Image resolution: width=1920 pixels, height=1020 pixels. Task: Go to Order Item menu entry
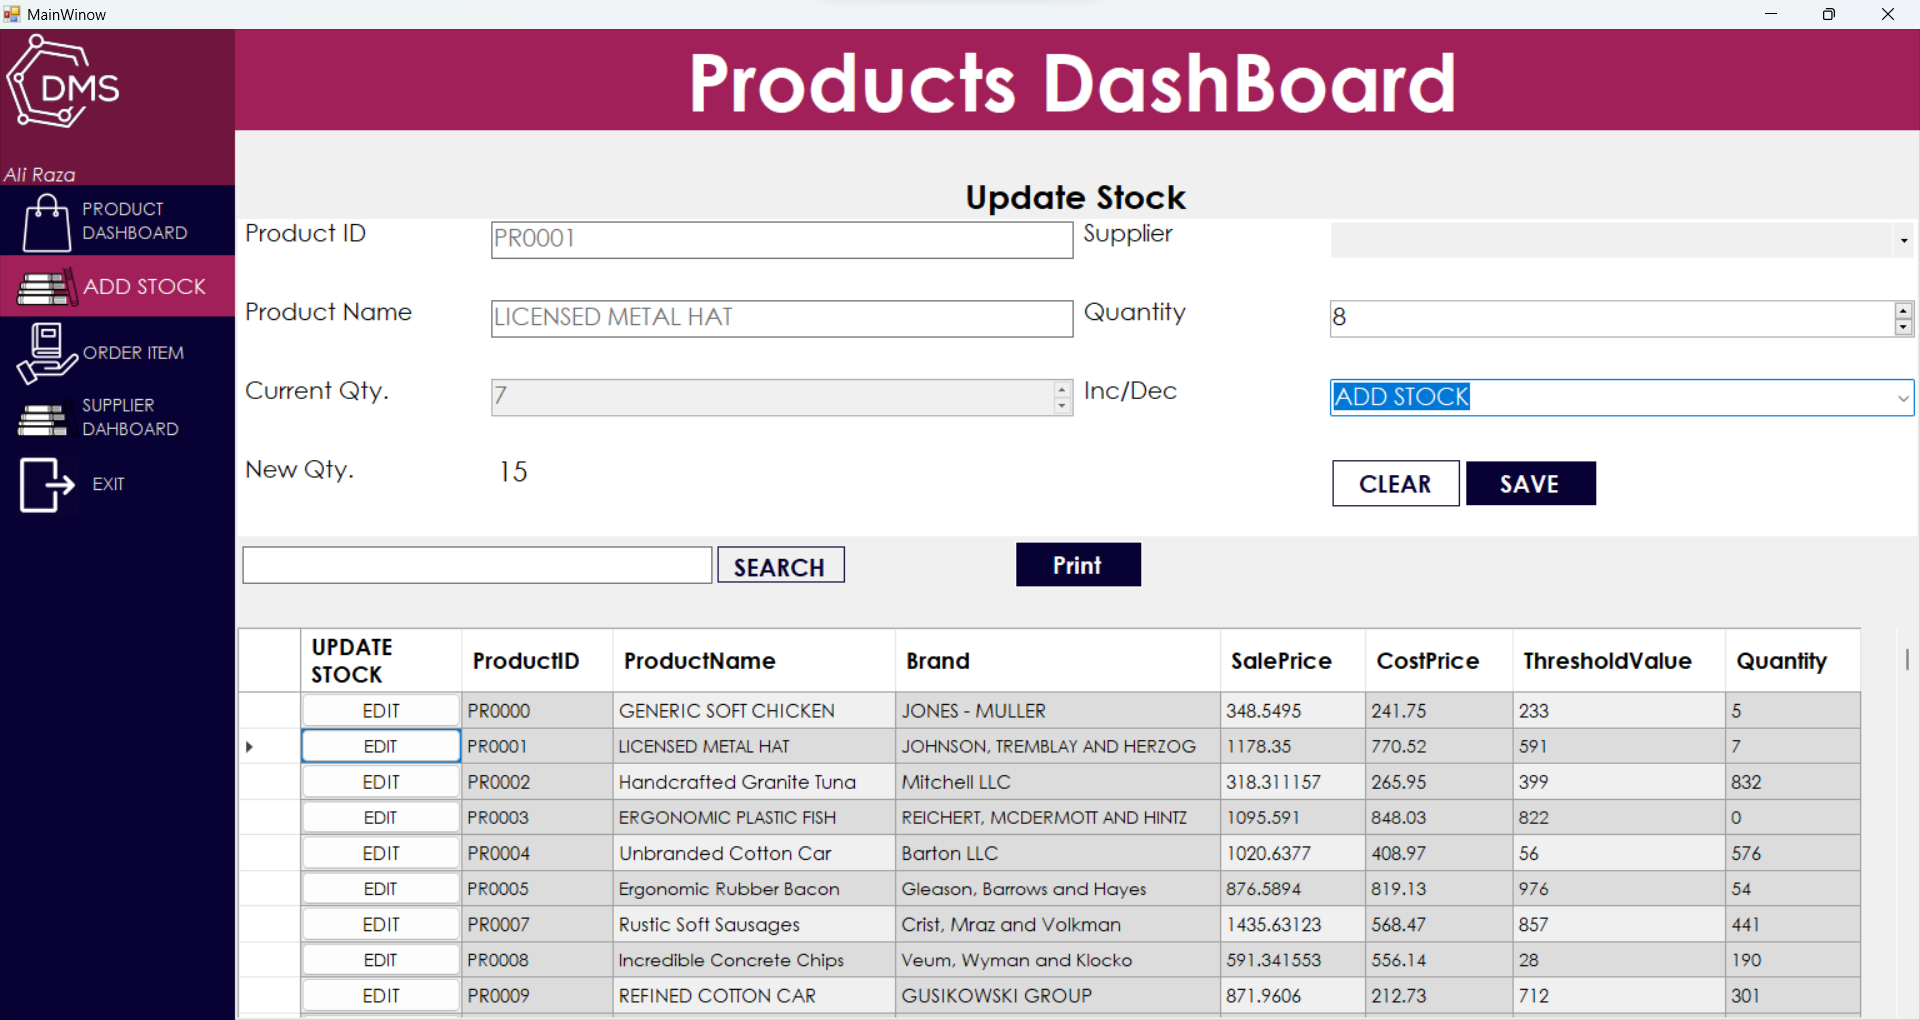tap(133, 353)
